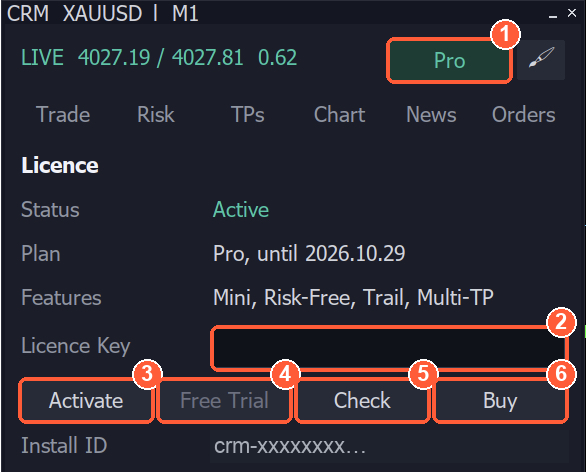Open the theme brush icon
The image size is (586, 472).
coord(541,60)
